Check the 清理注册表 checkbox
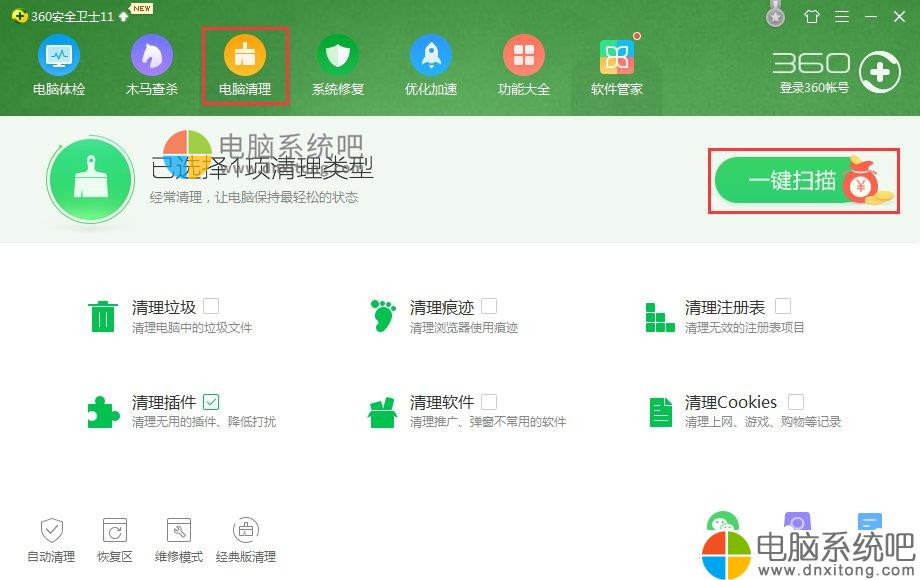 [x=783, y=306]
